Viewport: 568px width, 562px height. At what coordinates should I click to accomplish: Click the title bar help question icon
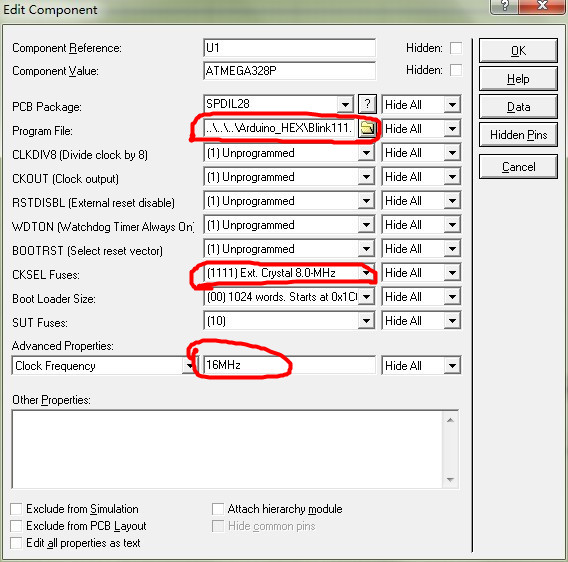pos(505,5)
